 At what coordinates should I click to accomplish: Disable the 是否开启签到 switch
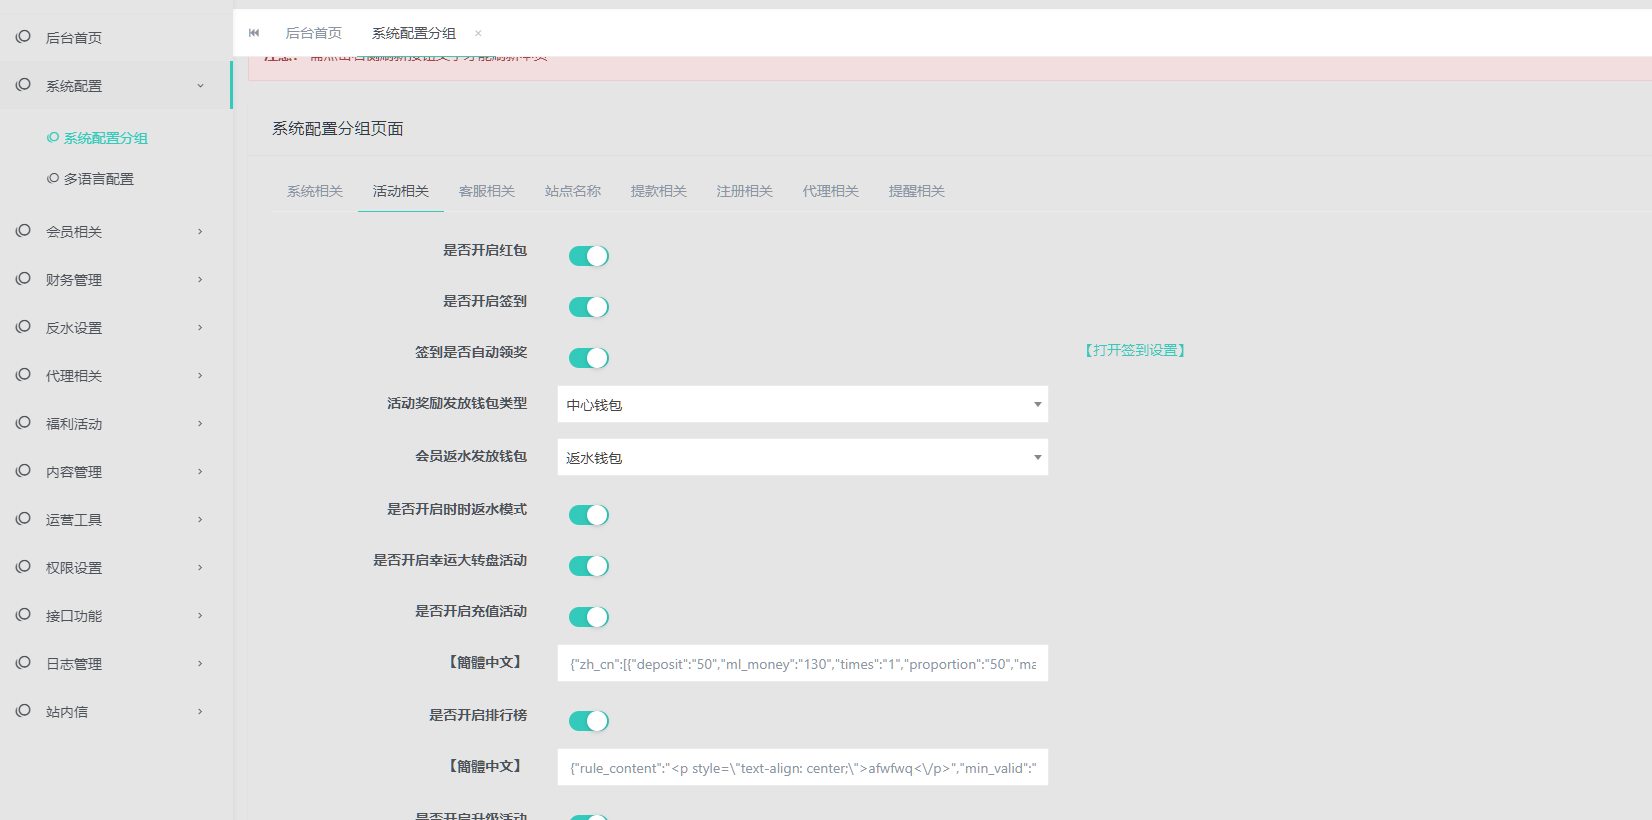(588, 307)
